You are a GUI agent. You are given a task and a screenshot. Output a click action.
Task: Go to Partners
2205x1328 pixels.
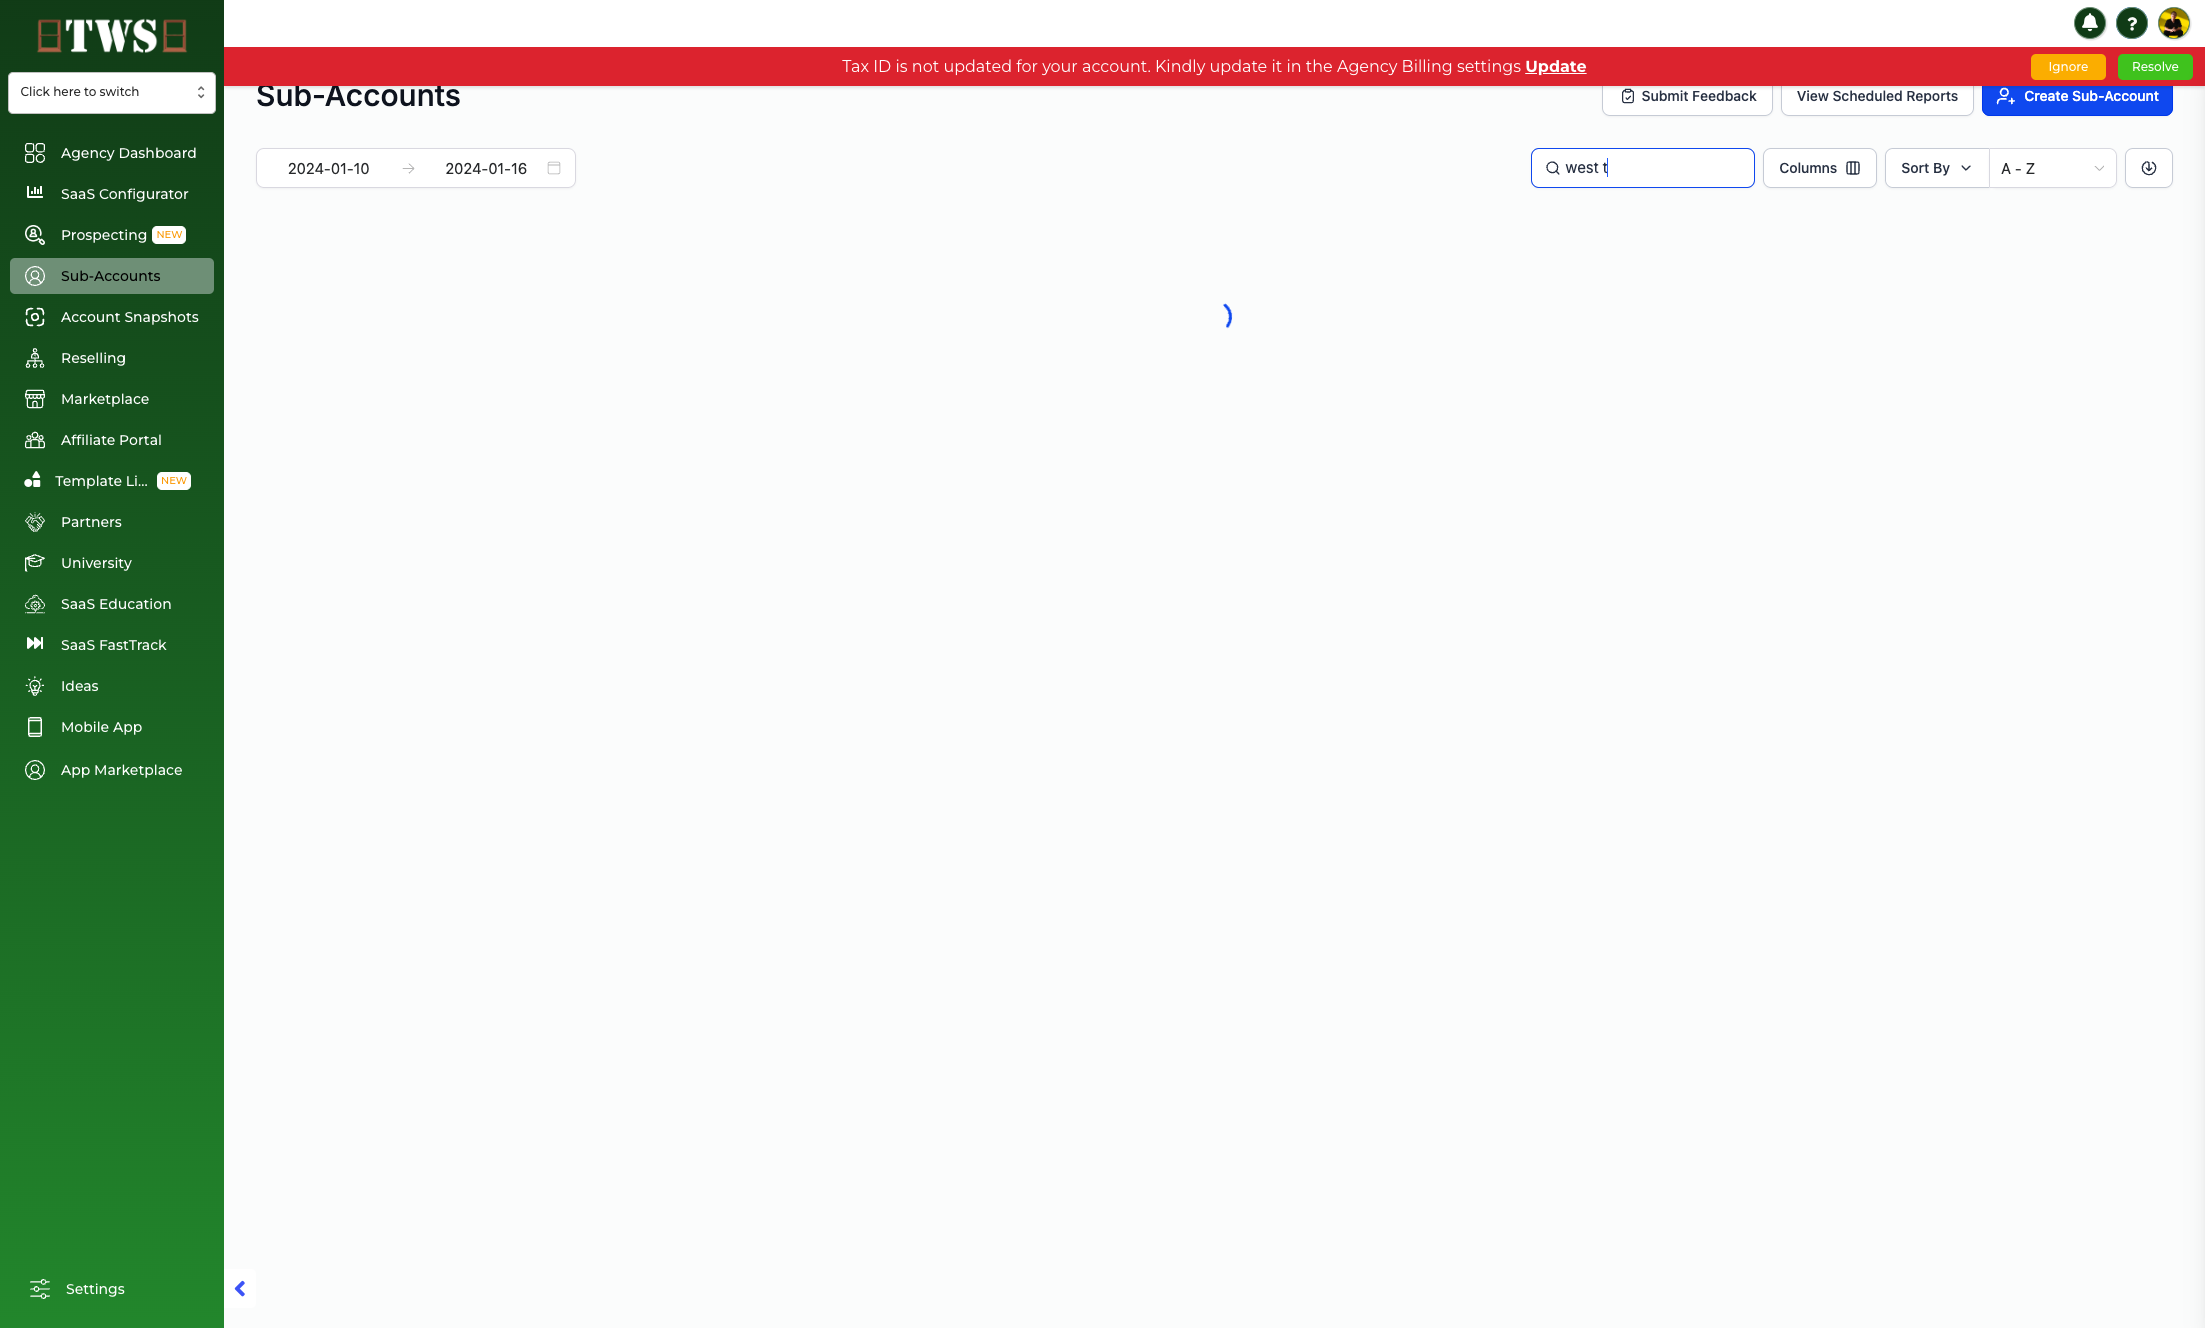[112, 522]
